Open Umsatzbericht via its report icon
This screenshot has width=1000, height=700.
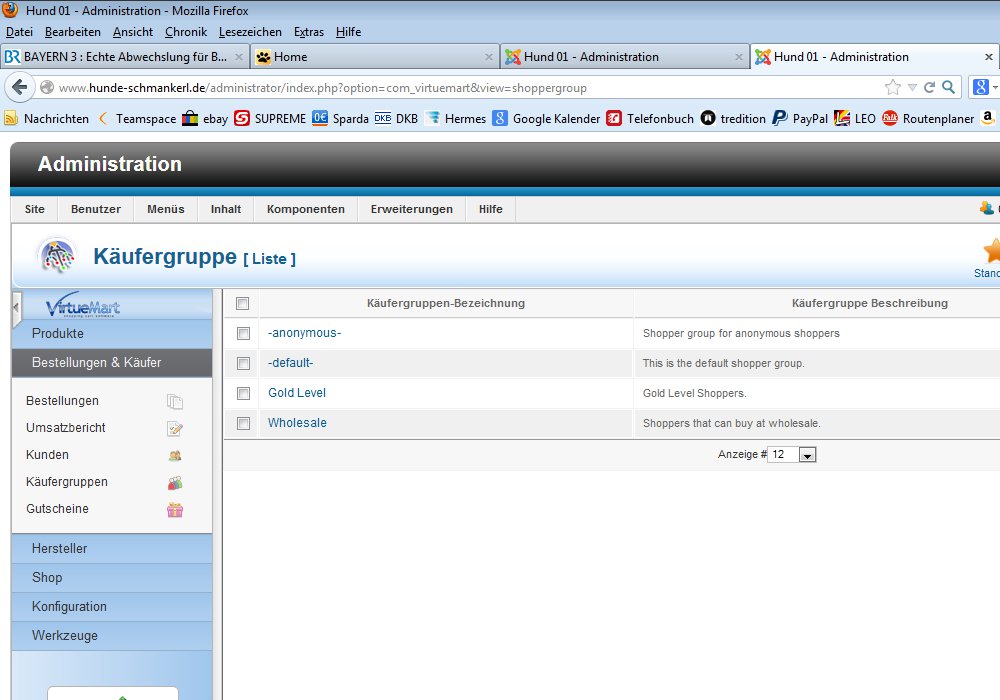pyautogui.click(x=175, y=429)
